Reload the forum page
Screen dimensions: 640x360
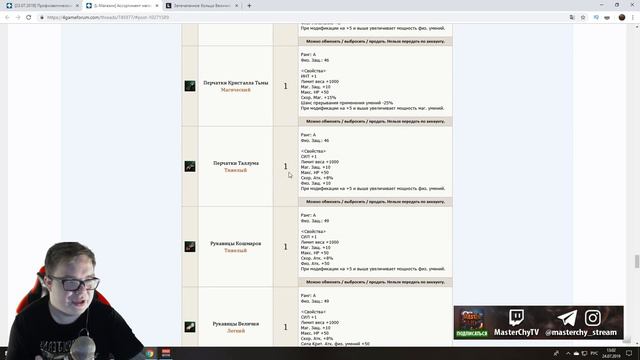pos(29,18)
